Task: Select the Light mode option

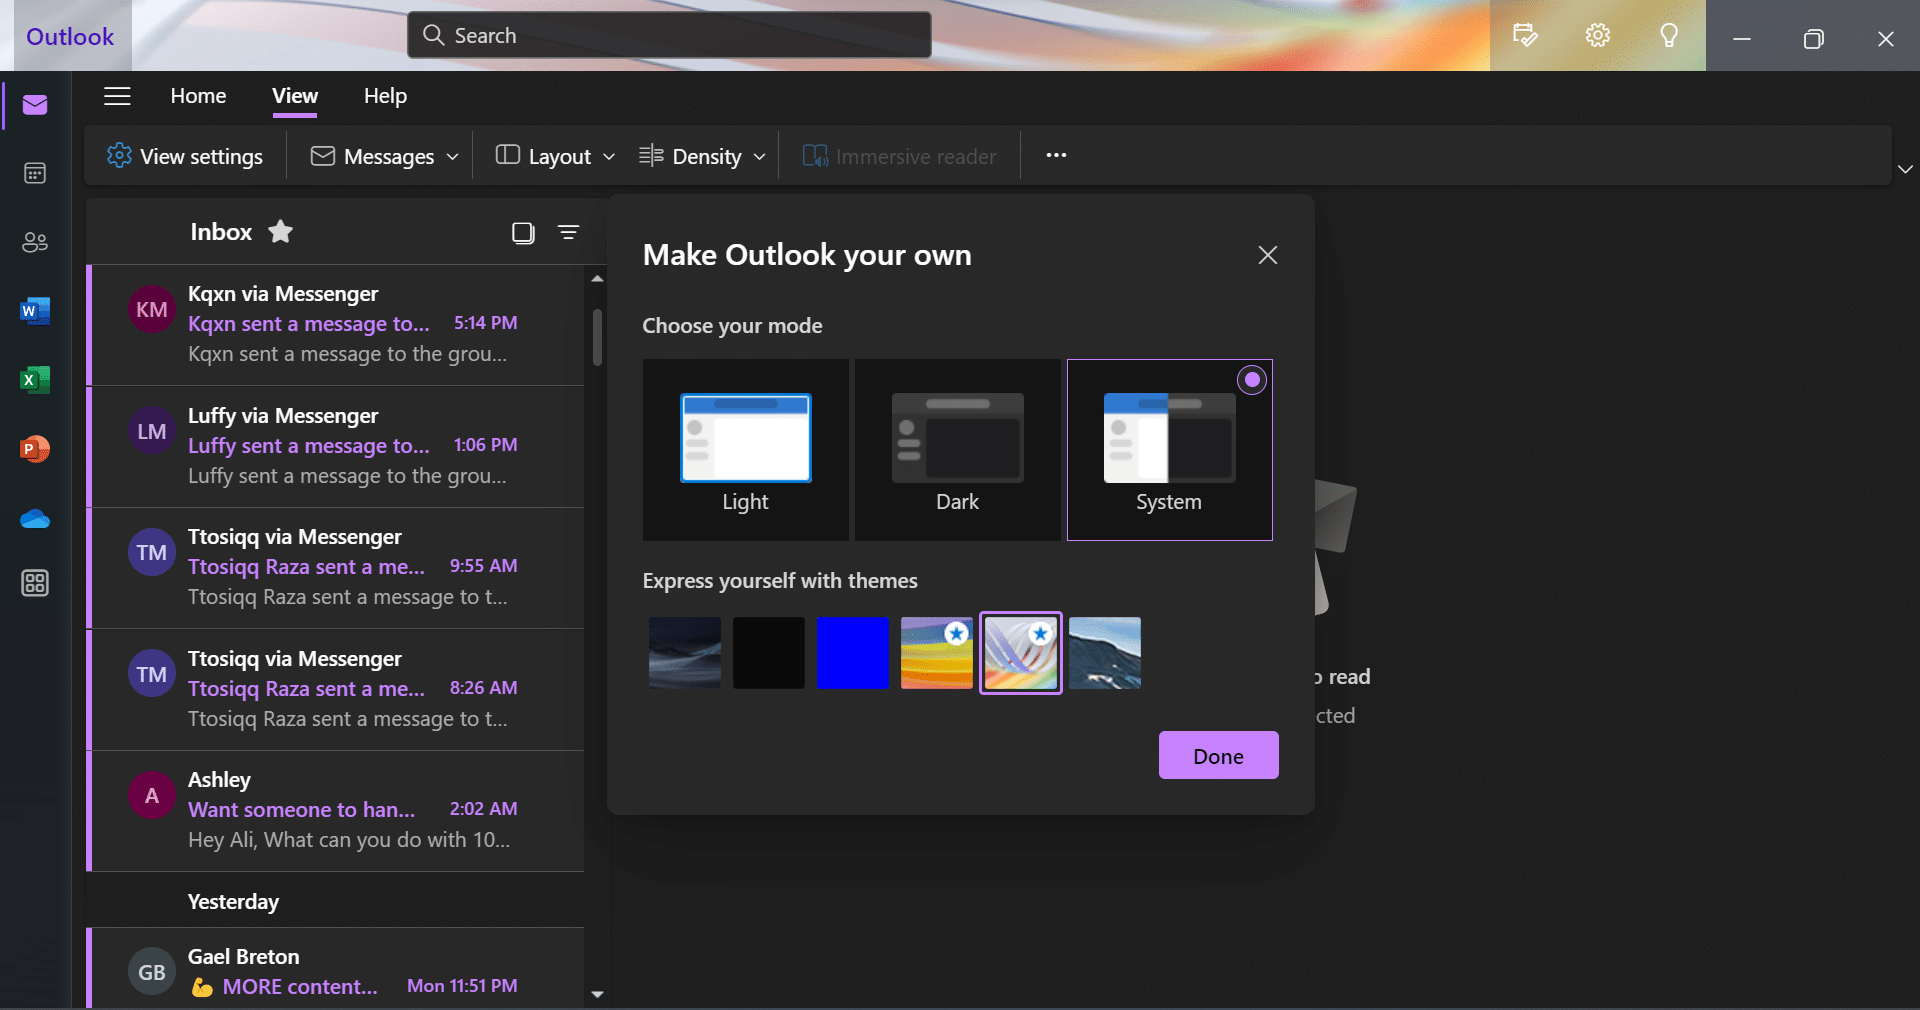Action: click(x=745, y=450)
